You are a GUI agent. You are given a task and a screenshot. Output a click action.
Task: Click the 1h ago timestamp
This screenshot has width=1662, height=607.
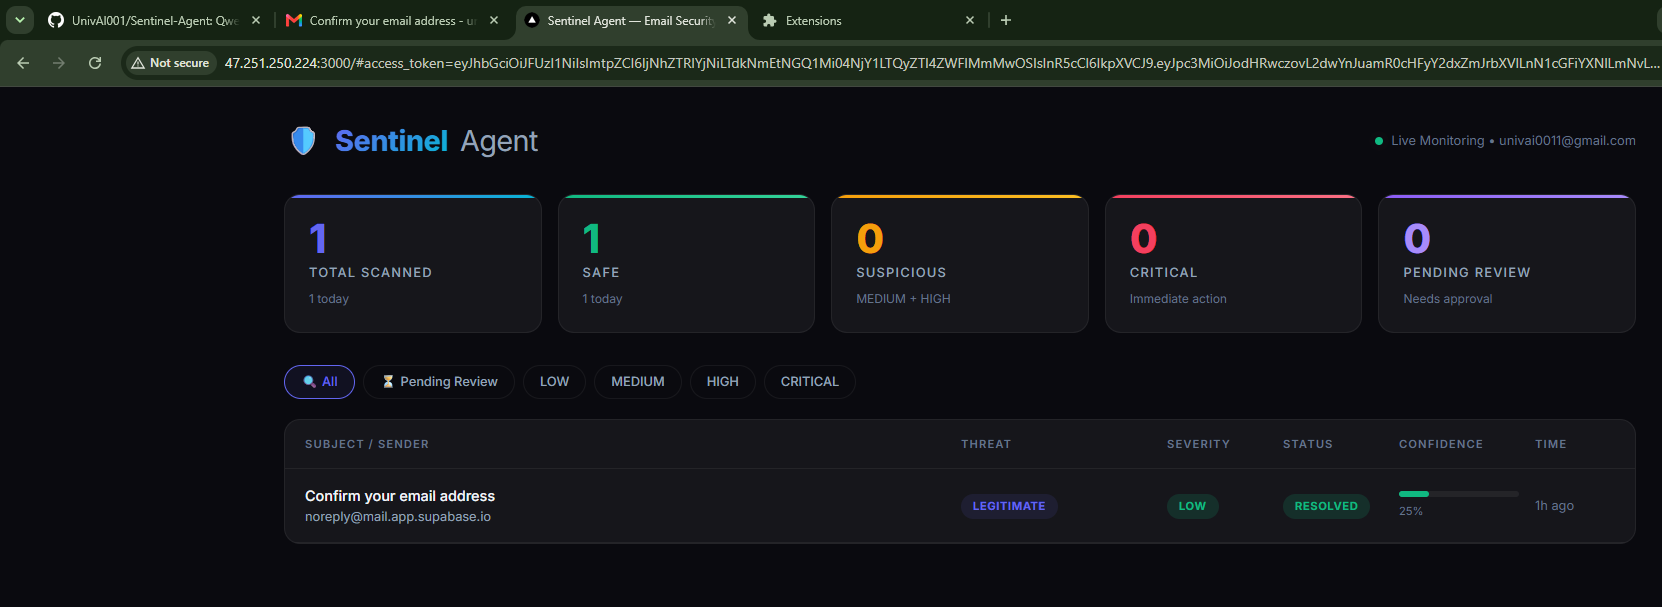point(1554,506)
